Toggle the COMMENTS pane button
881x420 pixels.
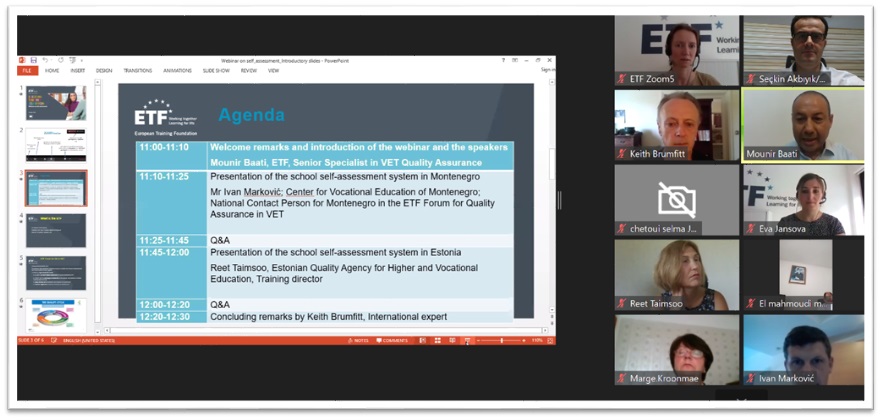[x=392, y=340]
